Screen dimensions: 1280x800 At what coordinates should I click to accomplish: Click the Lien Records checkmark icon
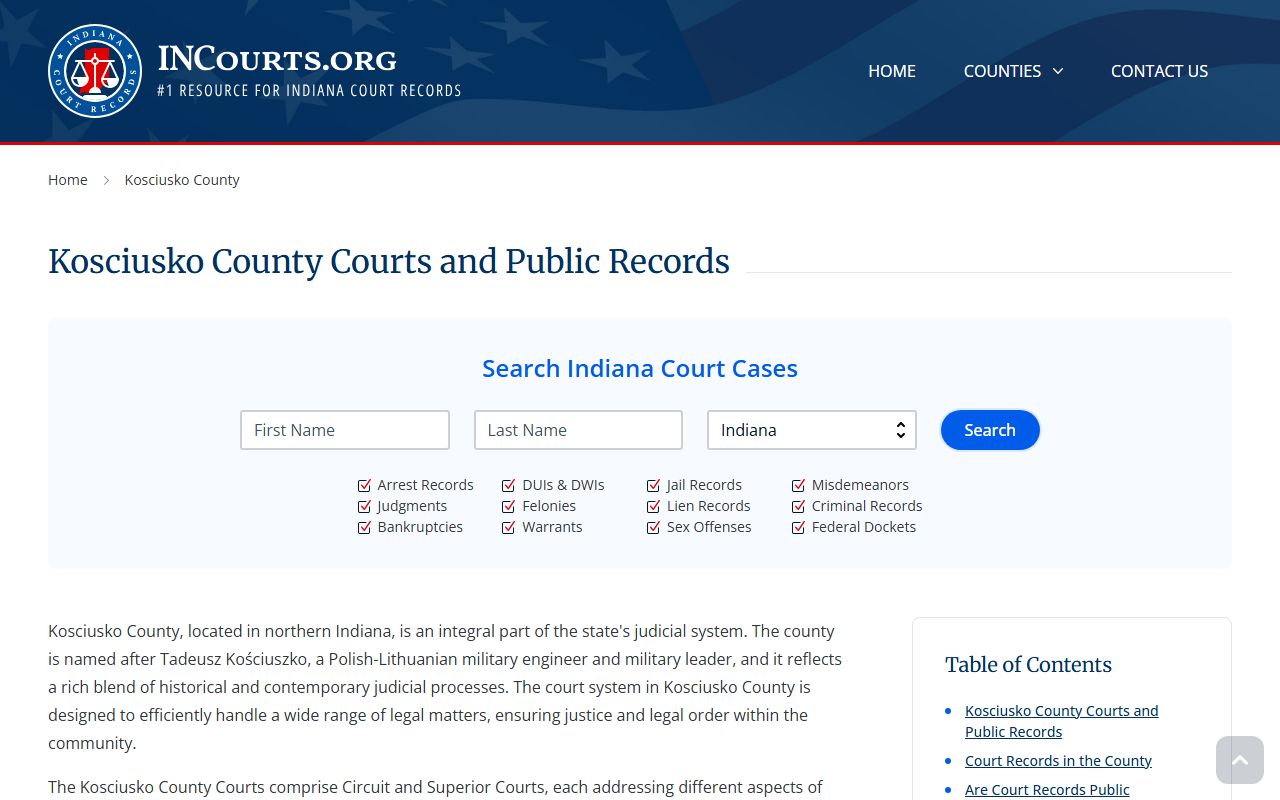tap(654, 506)
